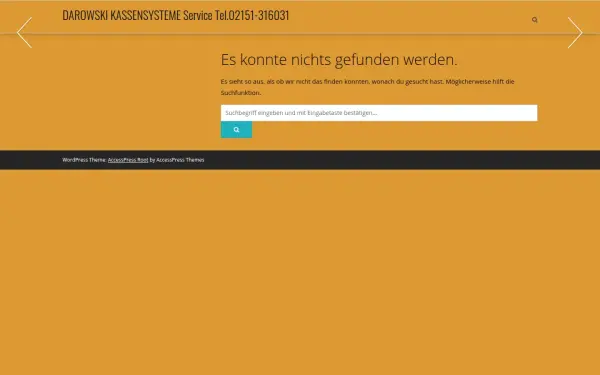Open the header search magnifier icon

pos(535,20)
